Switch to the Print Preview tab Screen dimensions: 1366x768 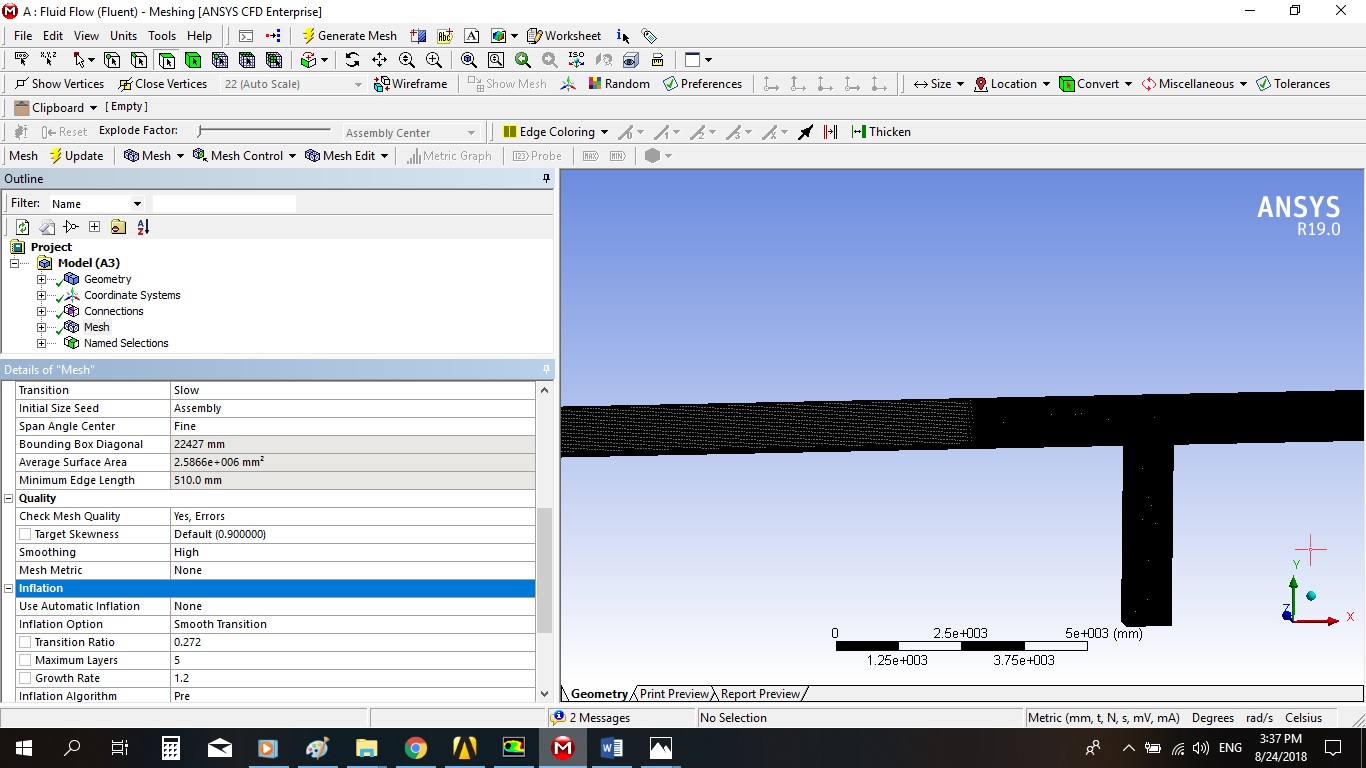click(674, 694)
